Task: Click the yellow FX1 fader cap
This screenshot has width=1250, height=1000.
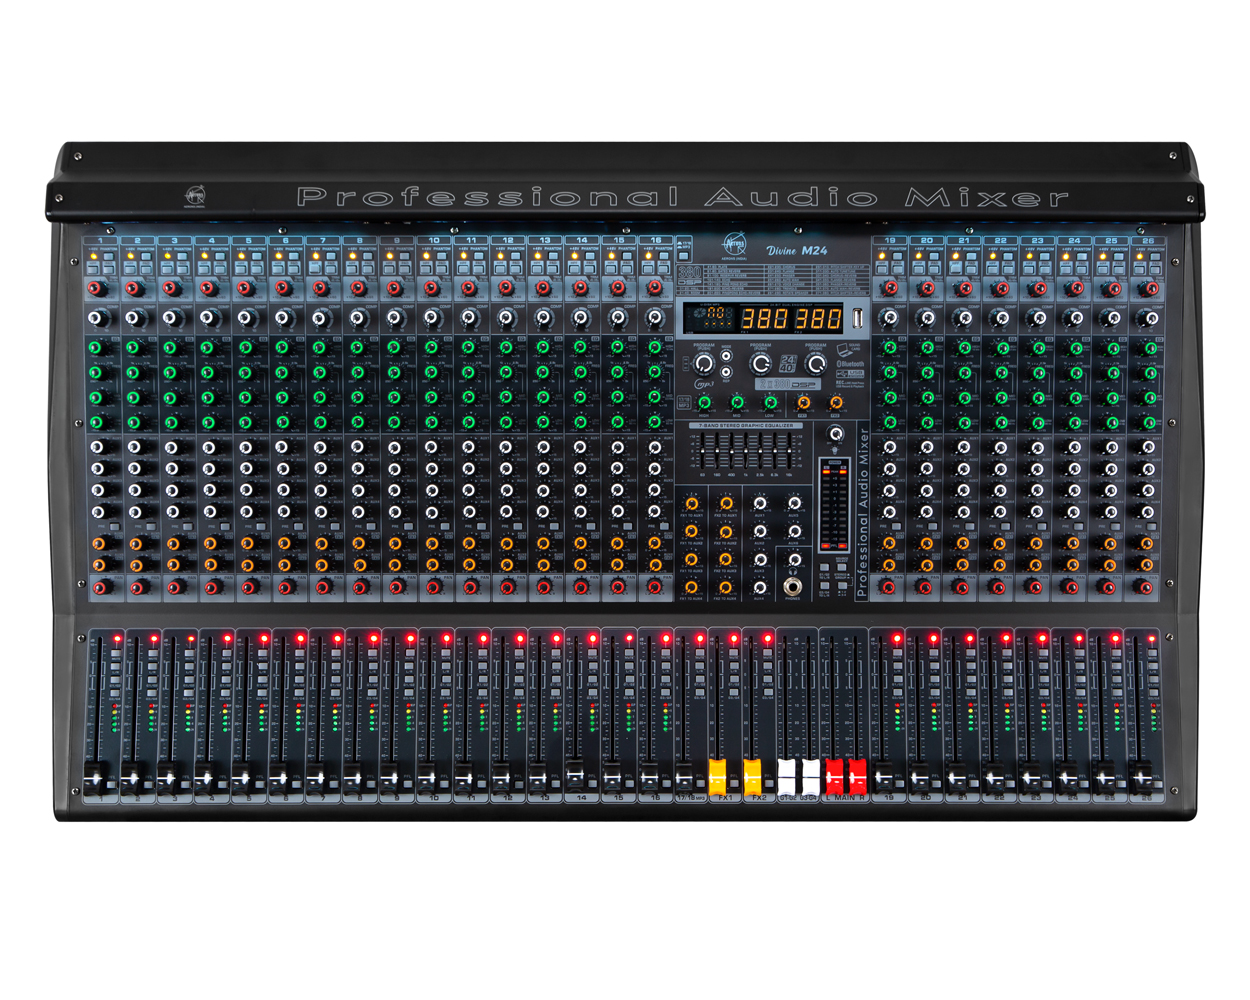Action: click(718, 774)
